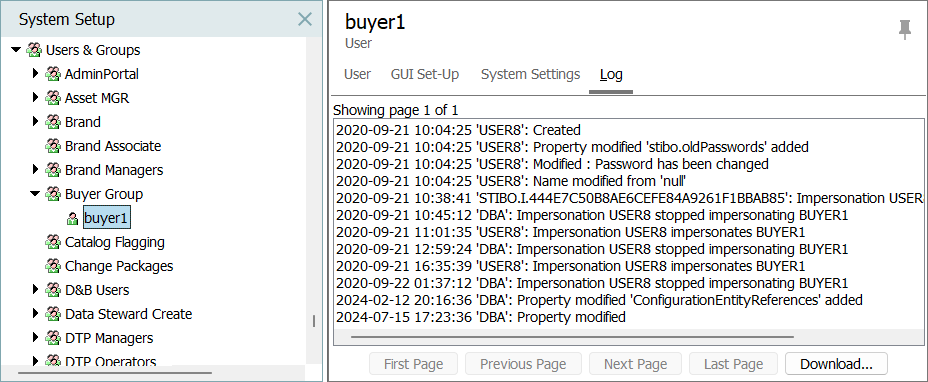Click the Catalog Flagging group icon

click(53, 242)
